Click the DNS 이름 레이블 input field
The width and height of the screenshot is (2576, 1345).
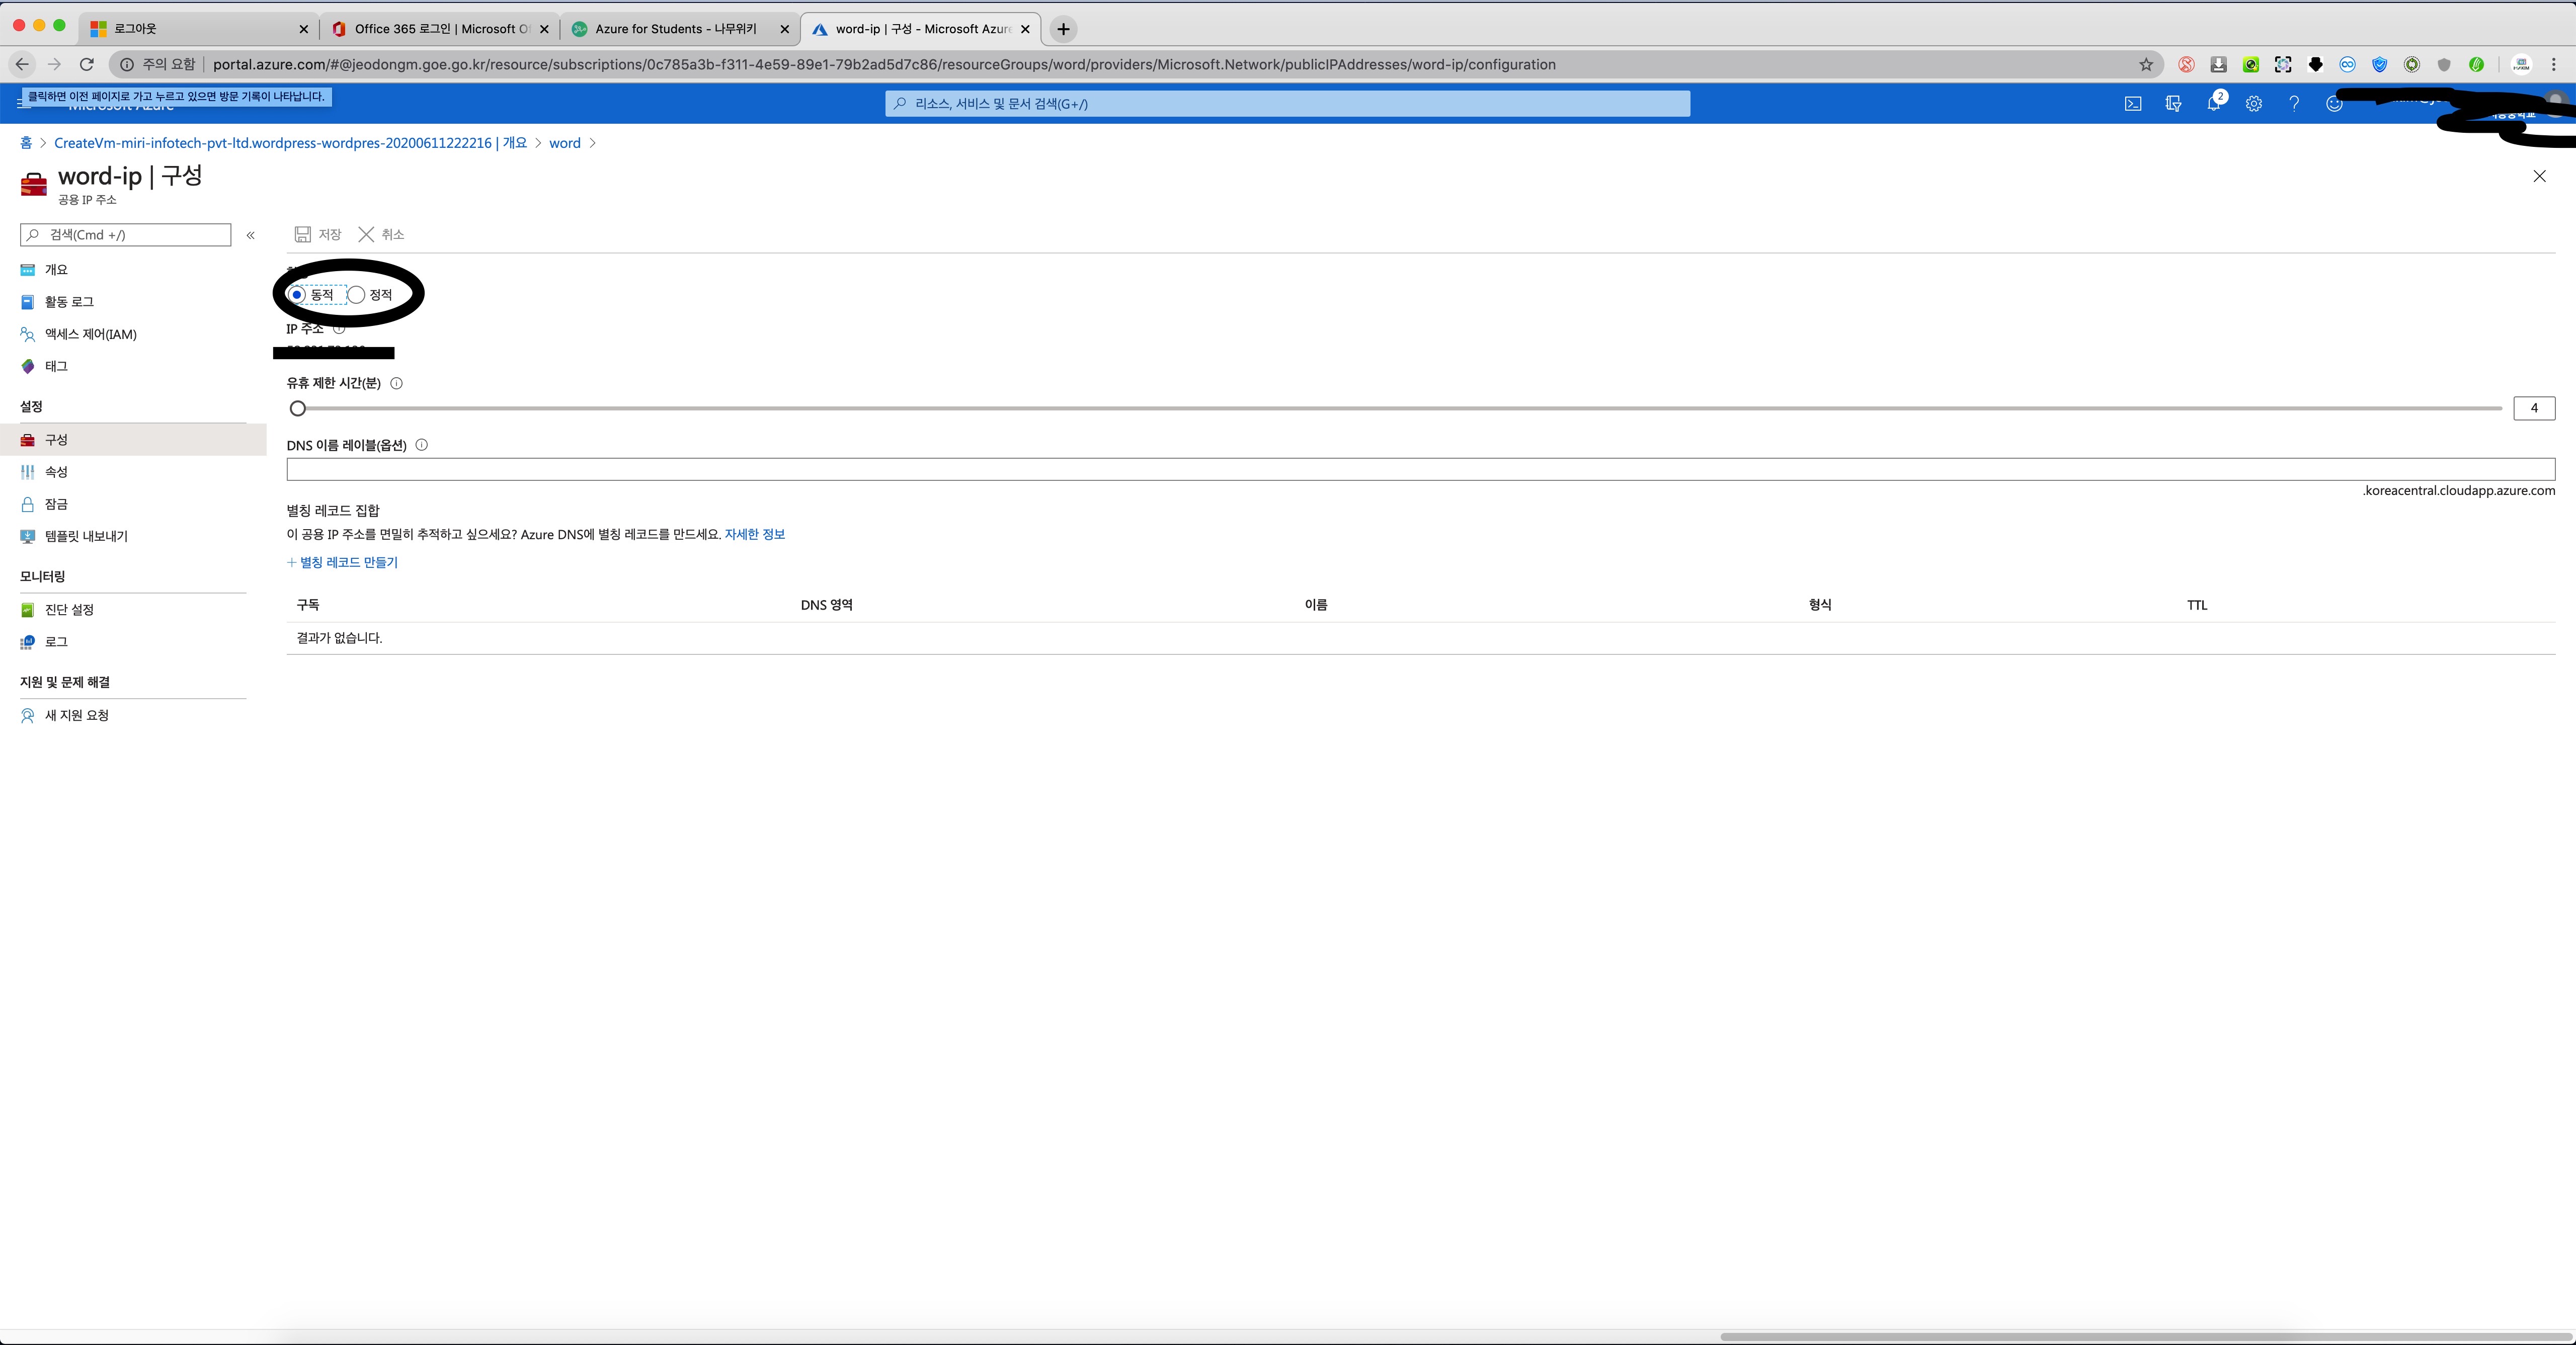(x=1420, y=469)
